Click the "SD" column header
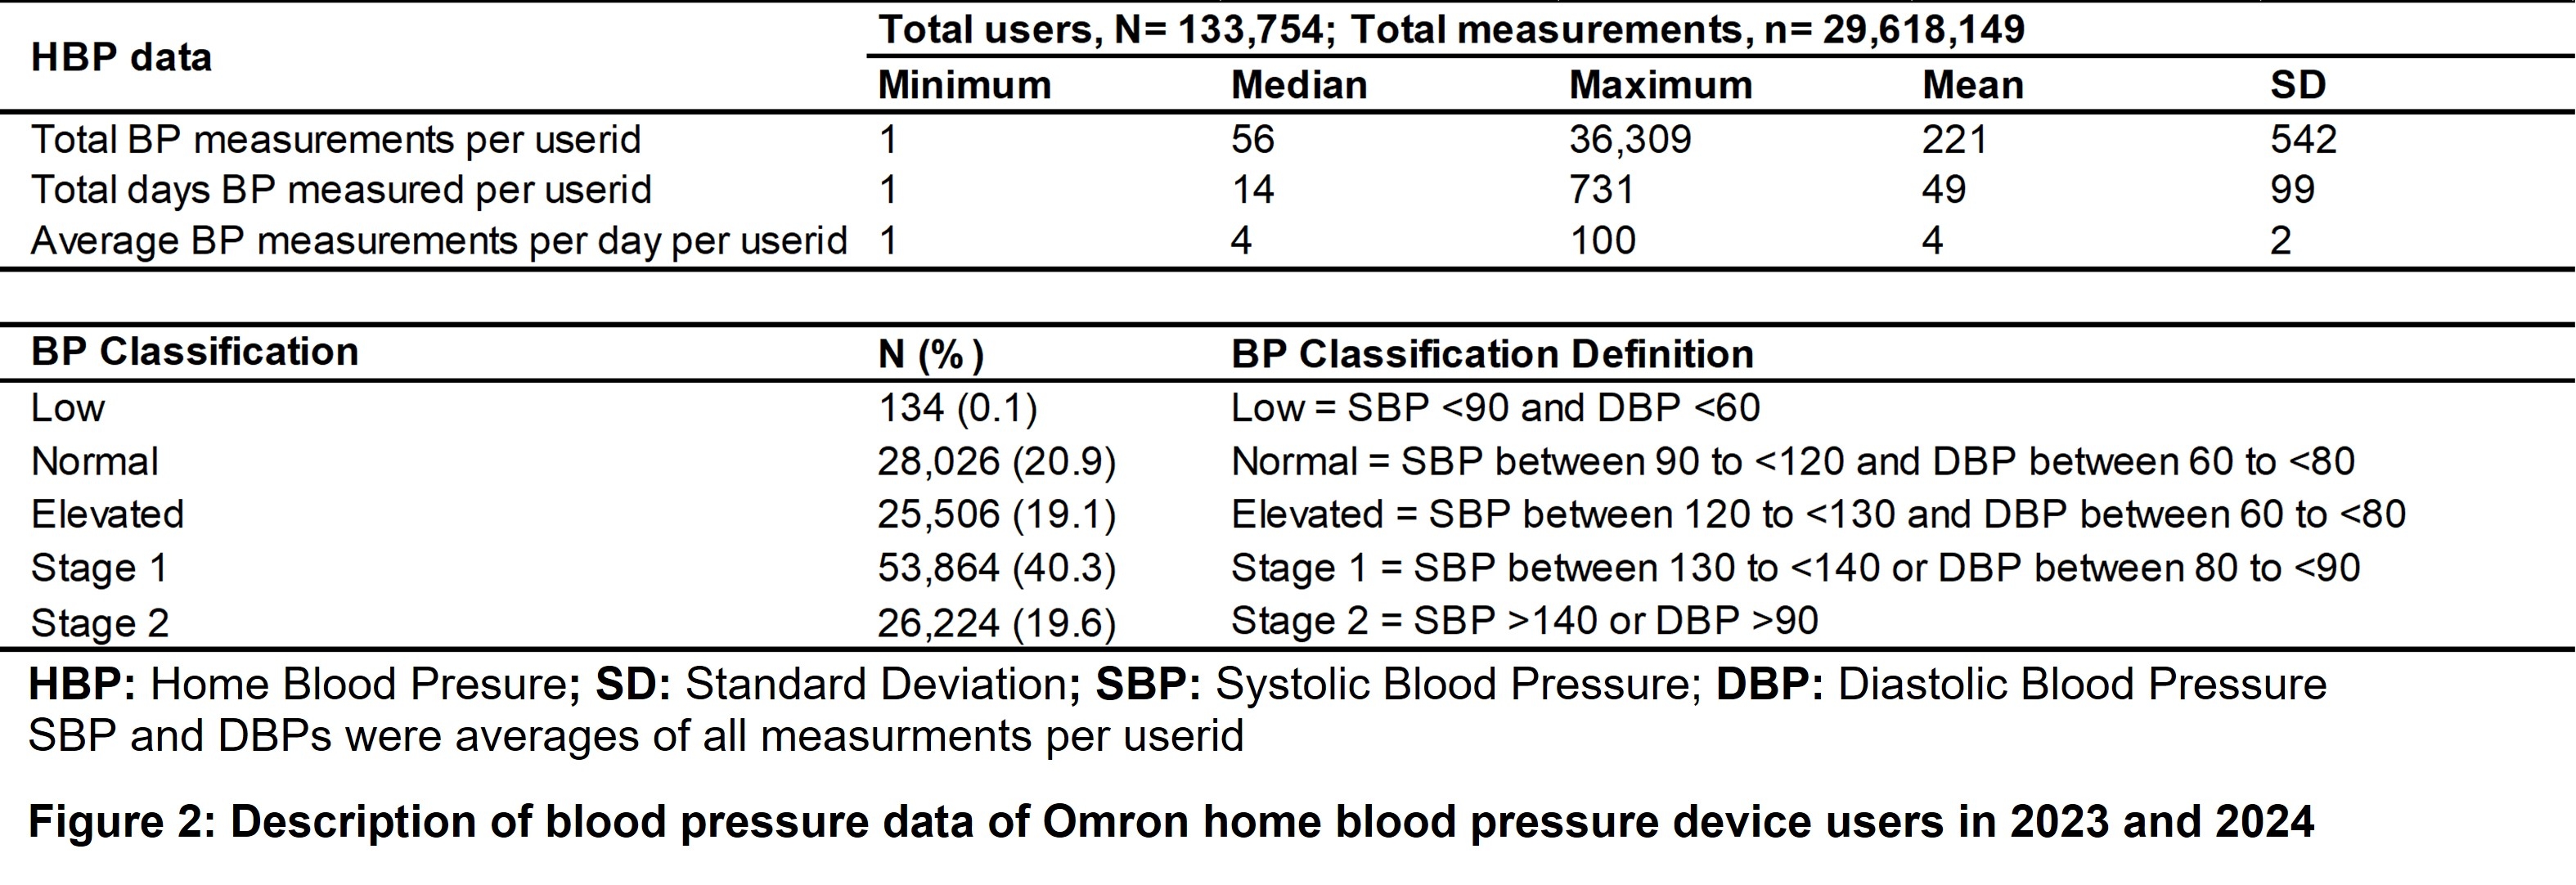Screen dimensions: 2576x885 coord(2297,85)
